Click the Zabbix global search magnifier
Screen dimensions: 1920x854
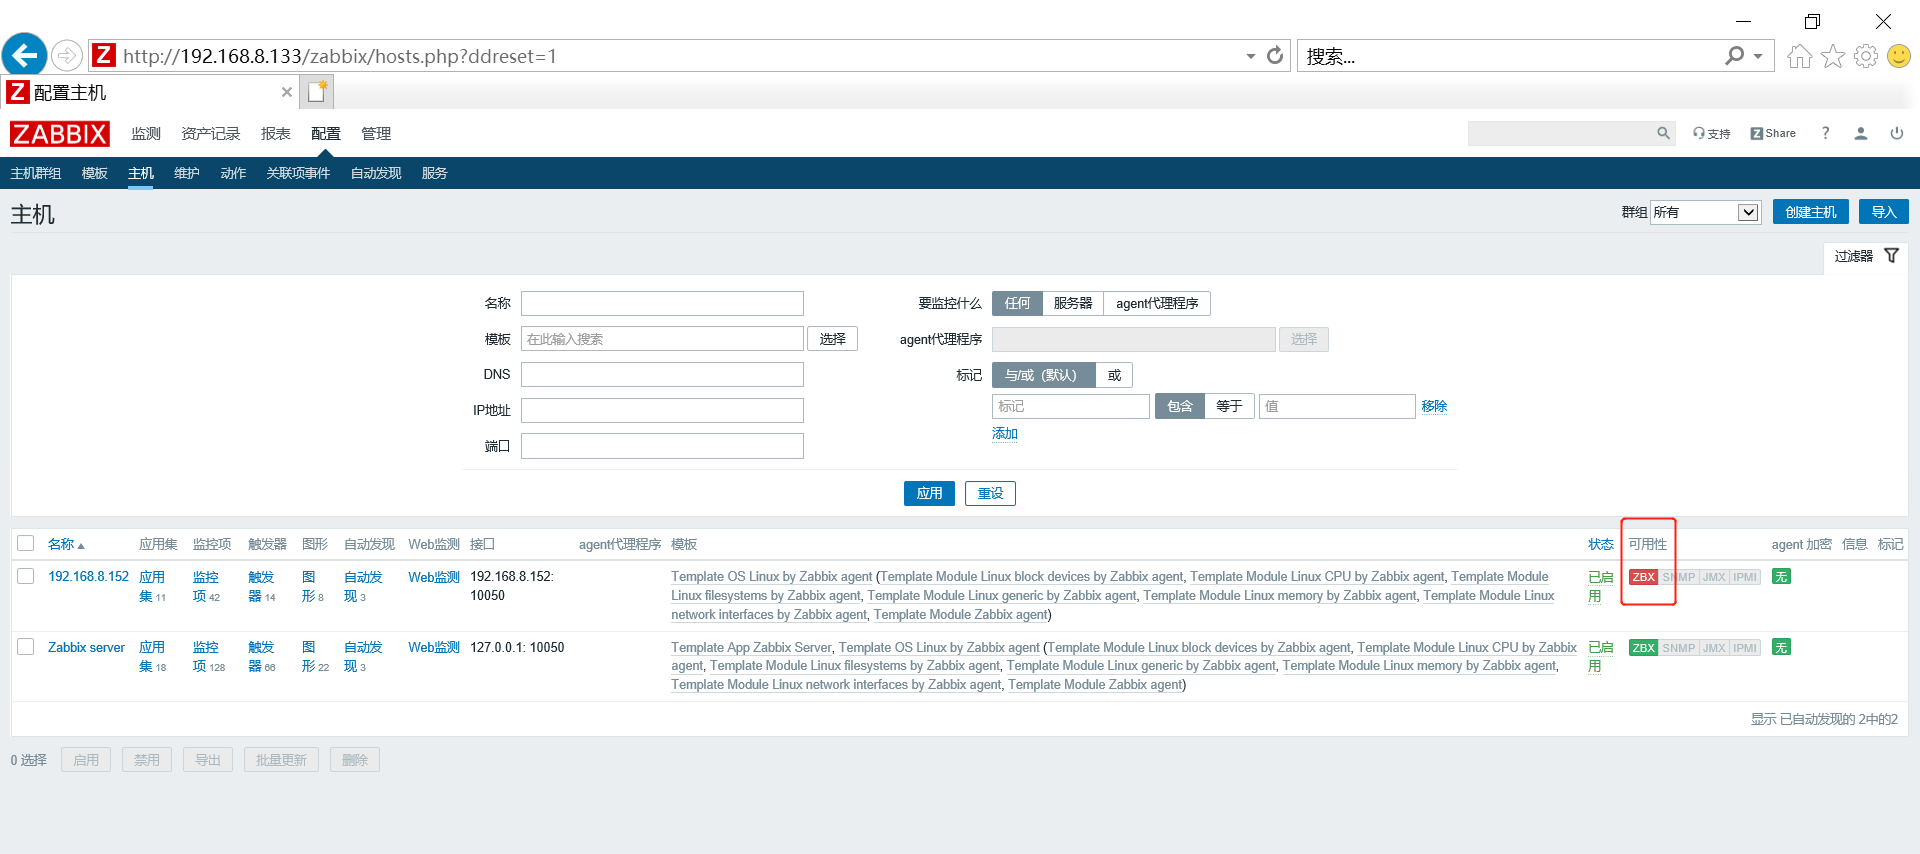pos(1663,133)
